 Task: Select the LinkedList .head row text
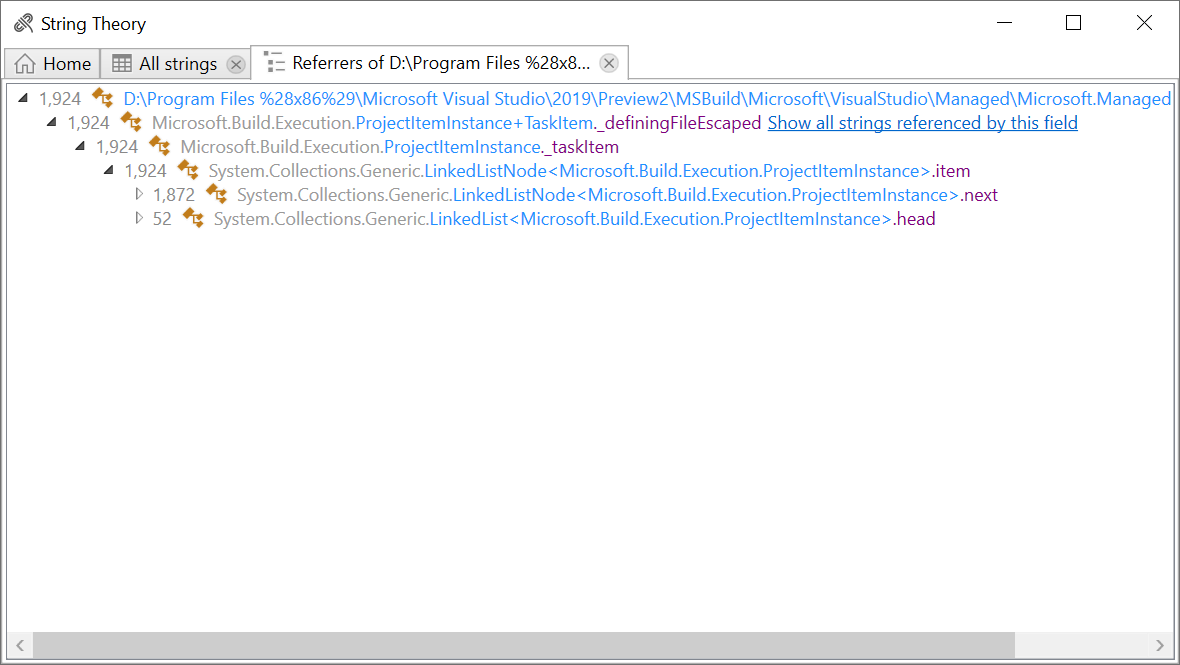click(574, 219)
